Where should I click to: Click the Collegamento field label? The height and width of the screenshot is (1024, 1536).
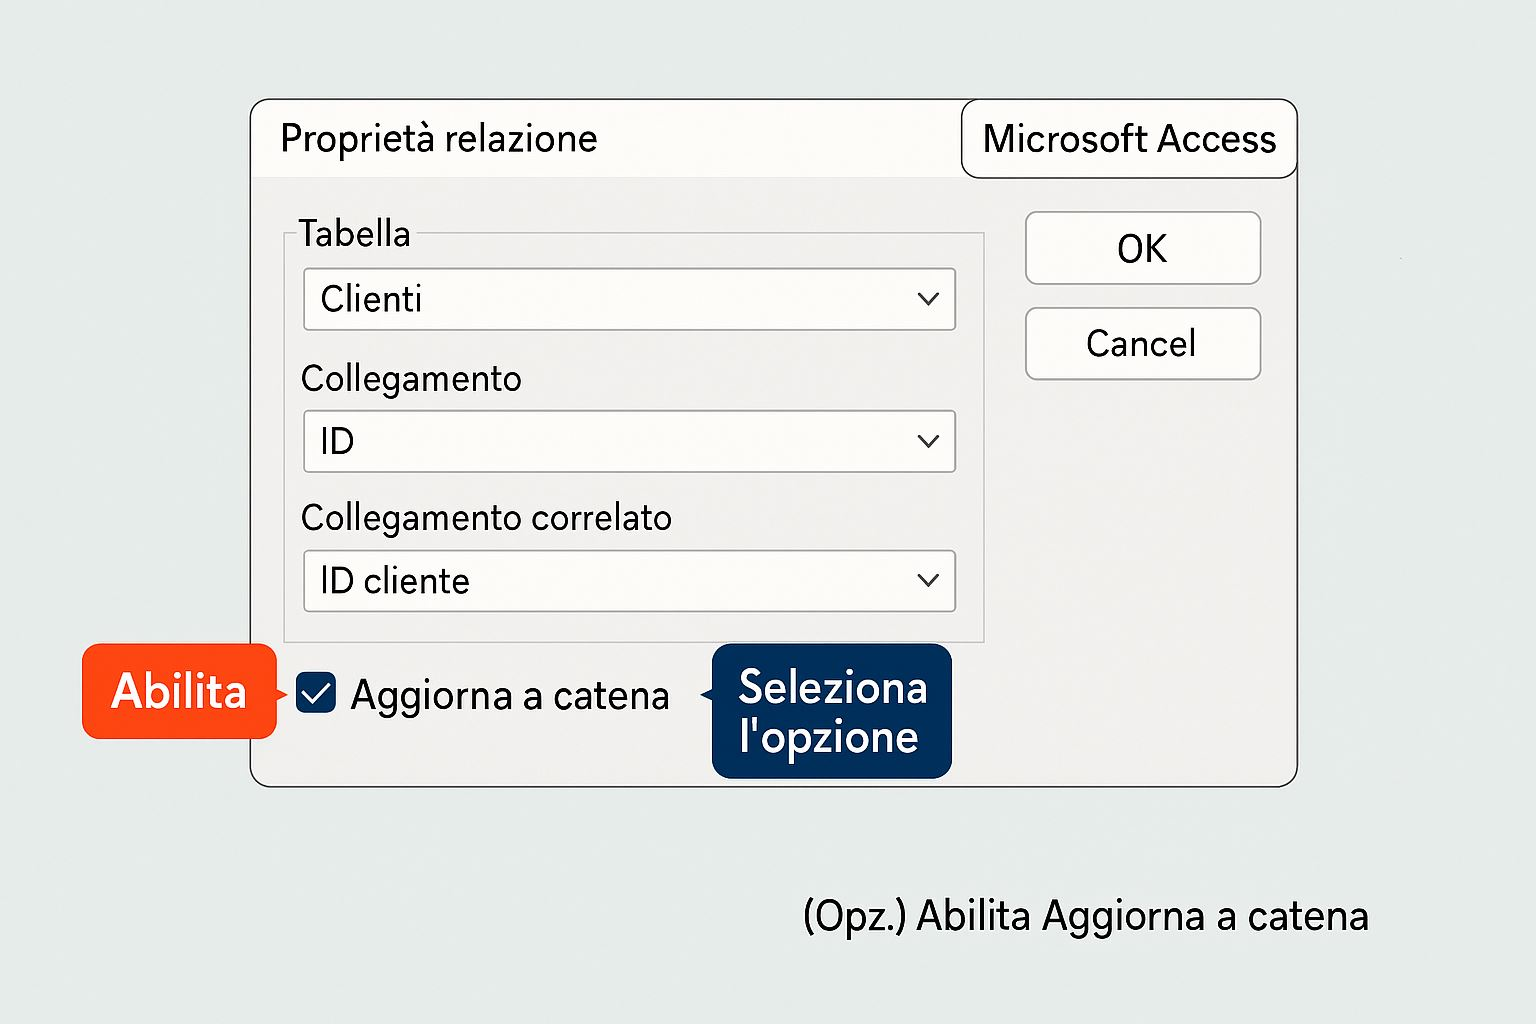point(411,379)
